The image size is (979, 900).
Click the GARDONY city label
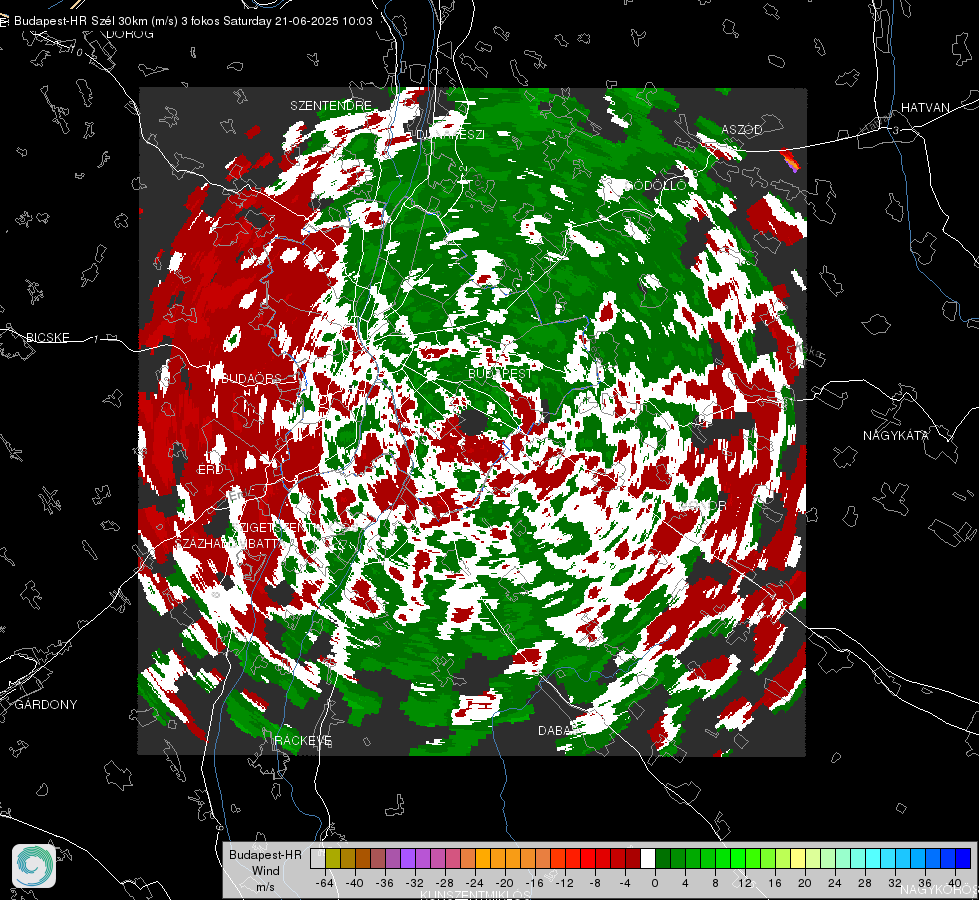click(46, 705)
